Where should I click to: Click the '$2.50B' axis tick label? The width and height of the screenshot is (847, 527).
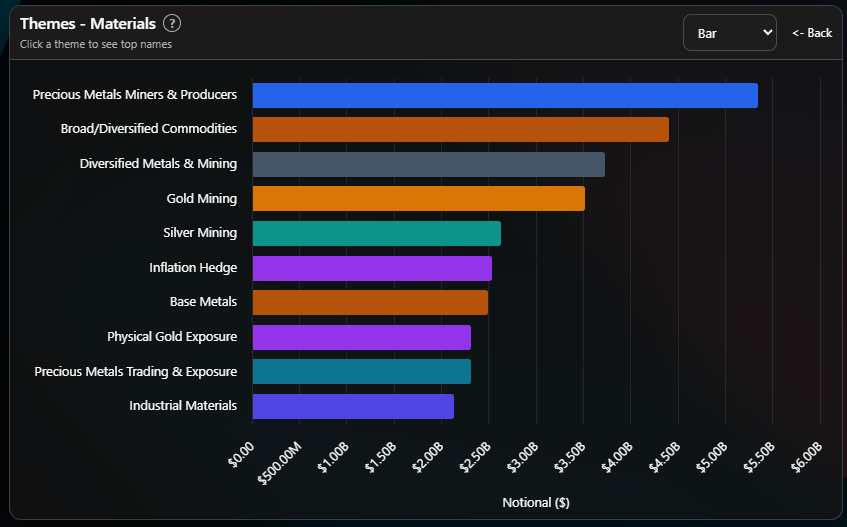(475, 457)
